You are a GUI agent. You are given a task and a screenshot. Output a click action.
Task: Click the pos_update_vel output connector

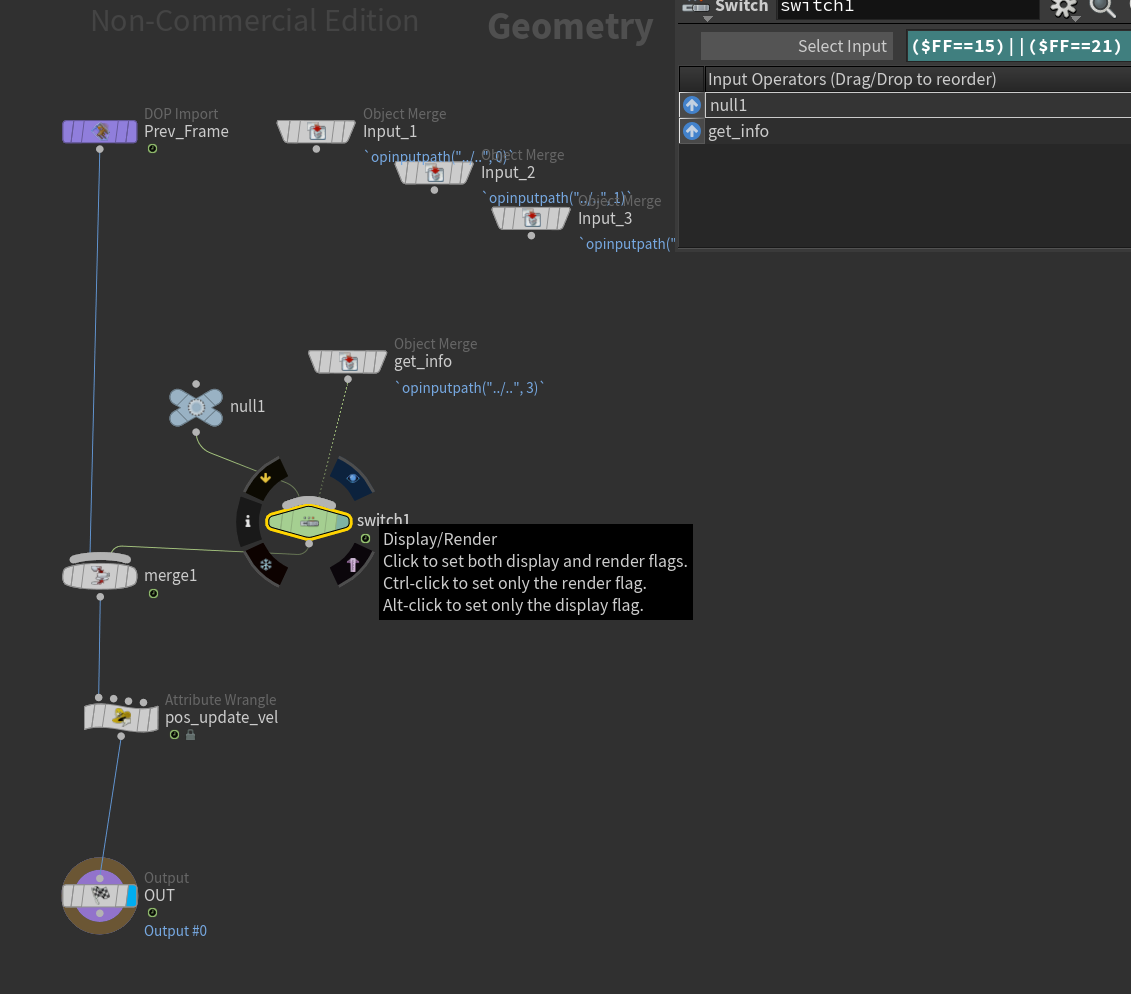click(x=121, y=736)
